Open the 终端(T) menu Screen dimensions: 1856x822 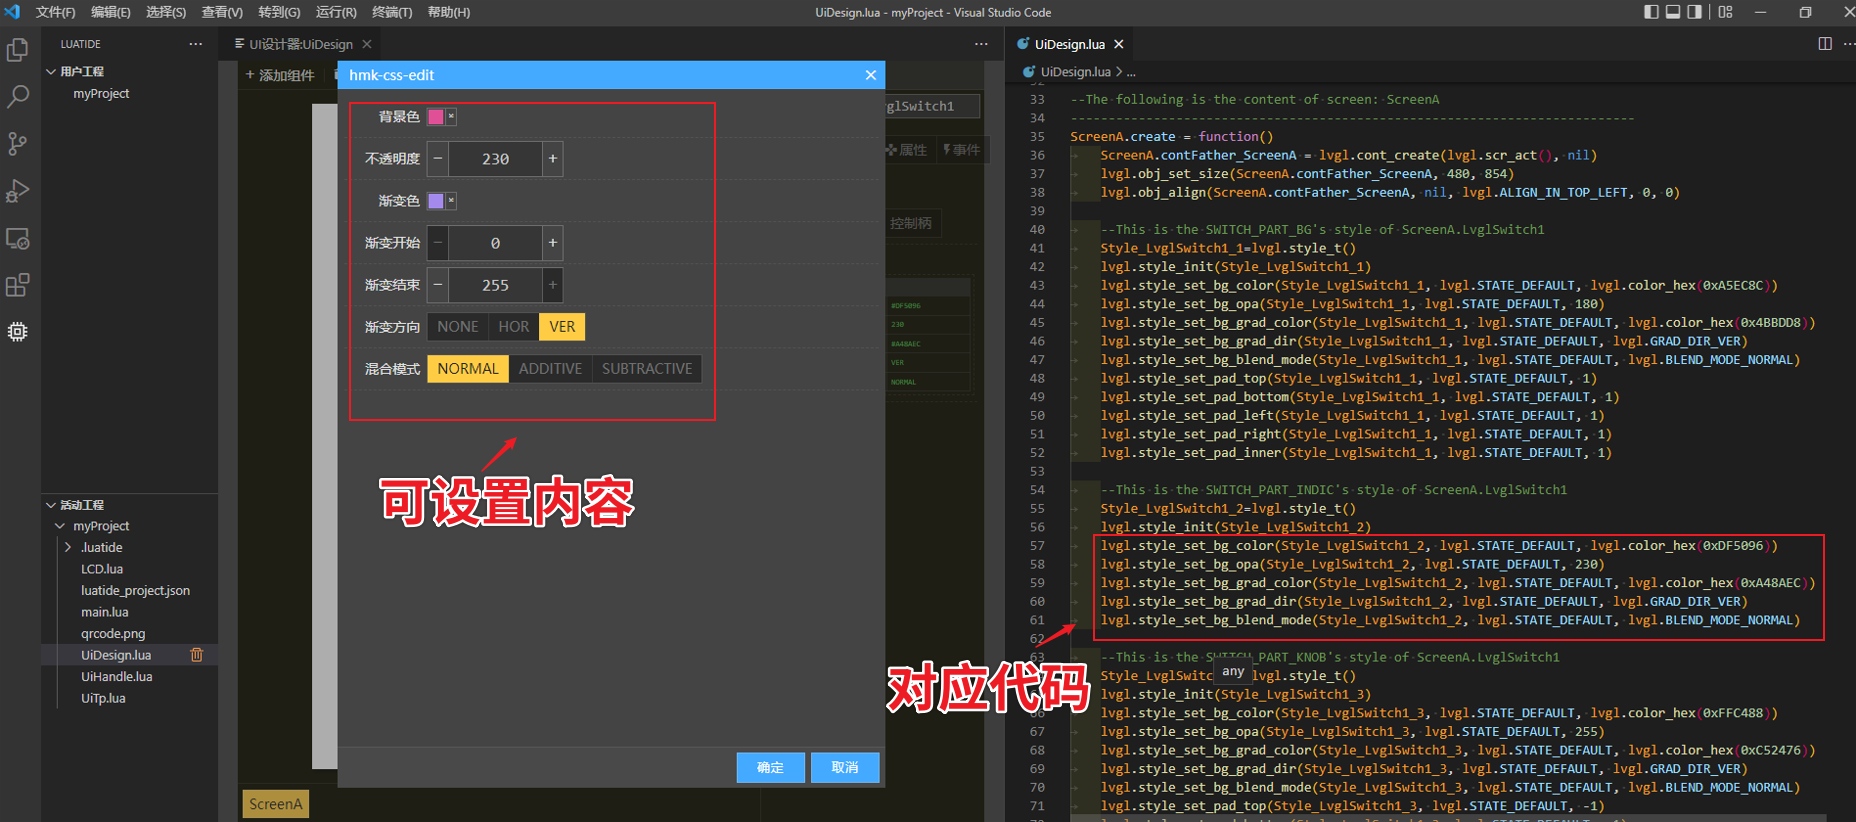(x=392, y=12)
